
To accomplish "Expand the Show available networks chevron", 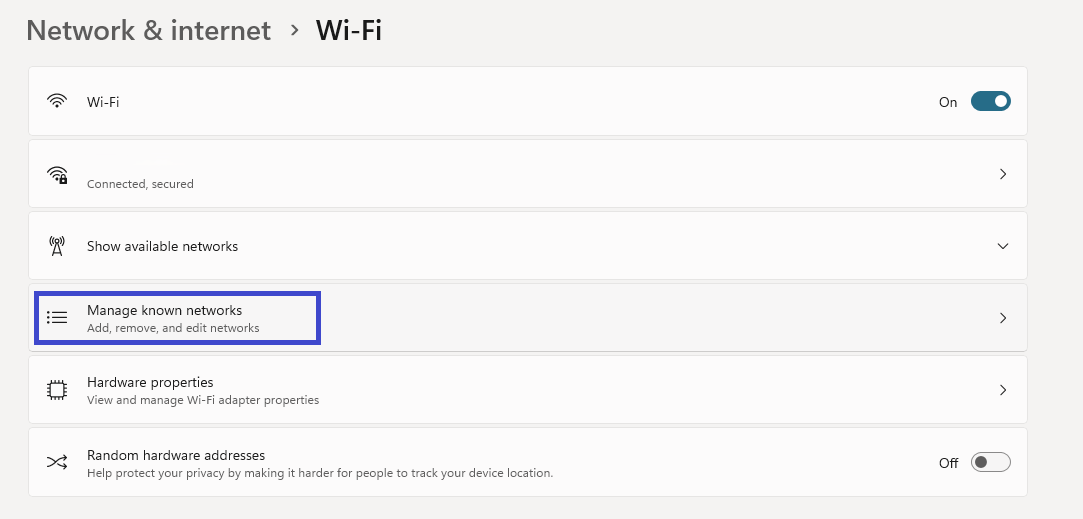I will tap(1003, 246).
